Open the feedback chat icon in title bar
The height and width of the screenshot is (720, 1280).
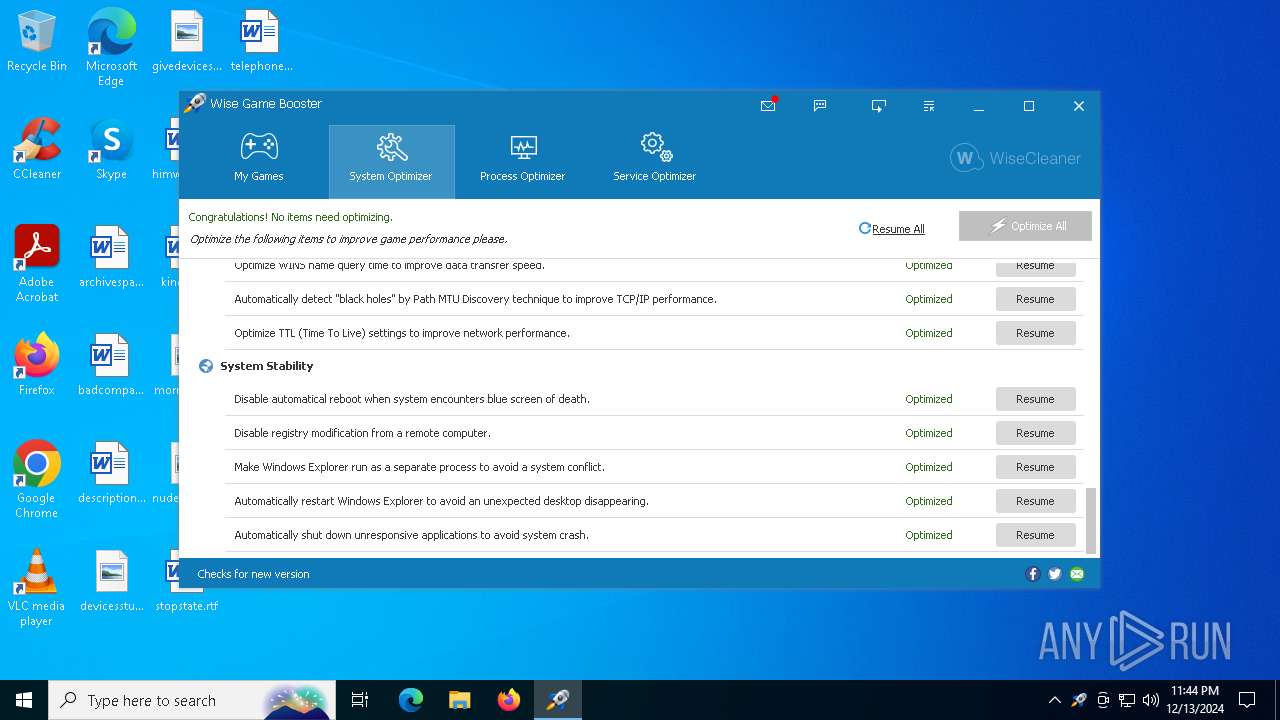[820, 106]
